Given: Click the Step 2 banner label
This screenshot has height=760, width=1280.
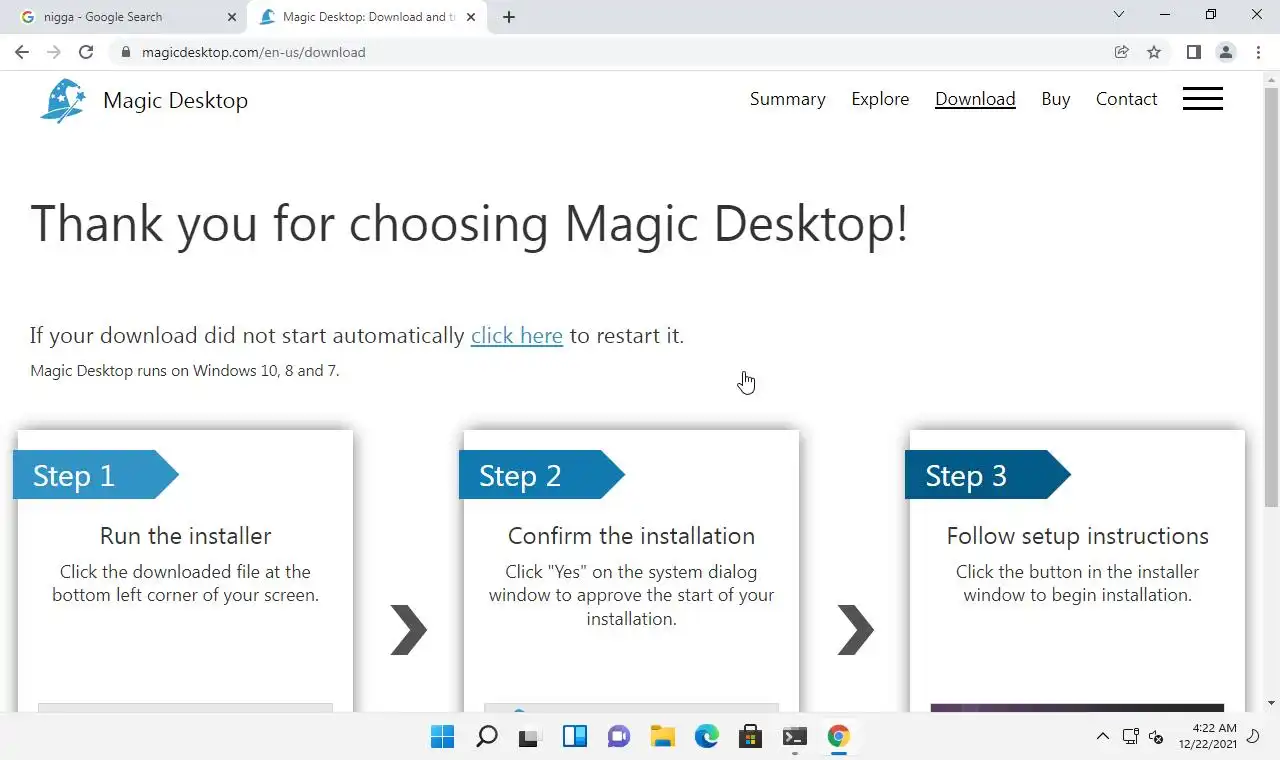Looking at the screenshot, I should click(541, 475).
